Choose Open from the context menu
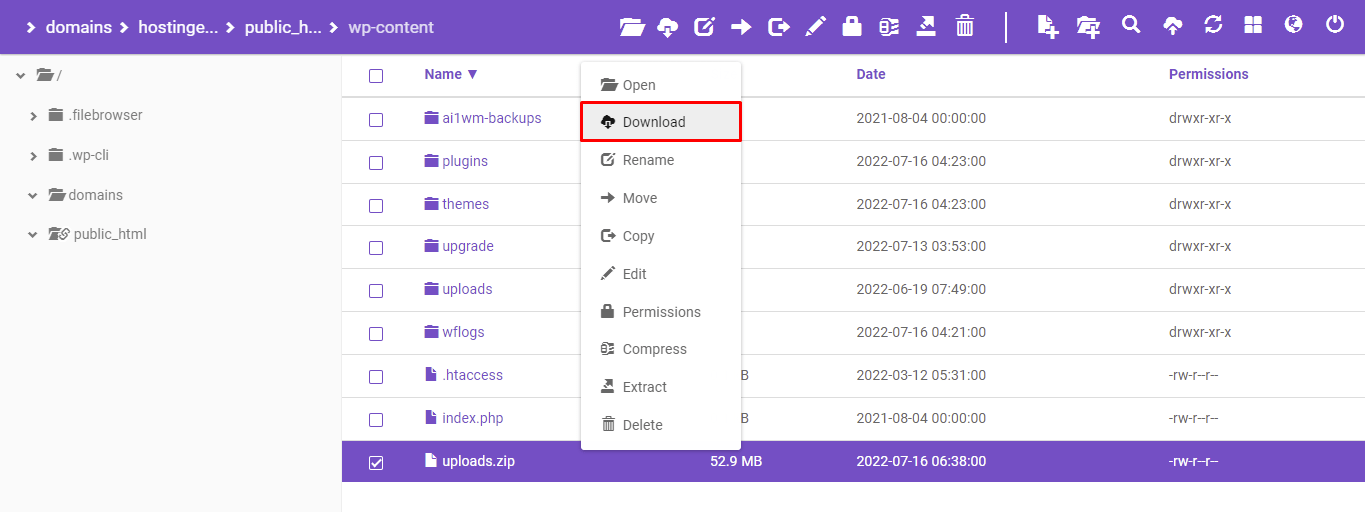The height and width of the screenshot is (512, 1365). [661, 85]
